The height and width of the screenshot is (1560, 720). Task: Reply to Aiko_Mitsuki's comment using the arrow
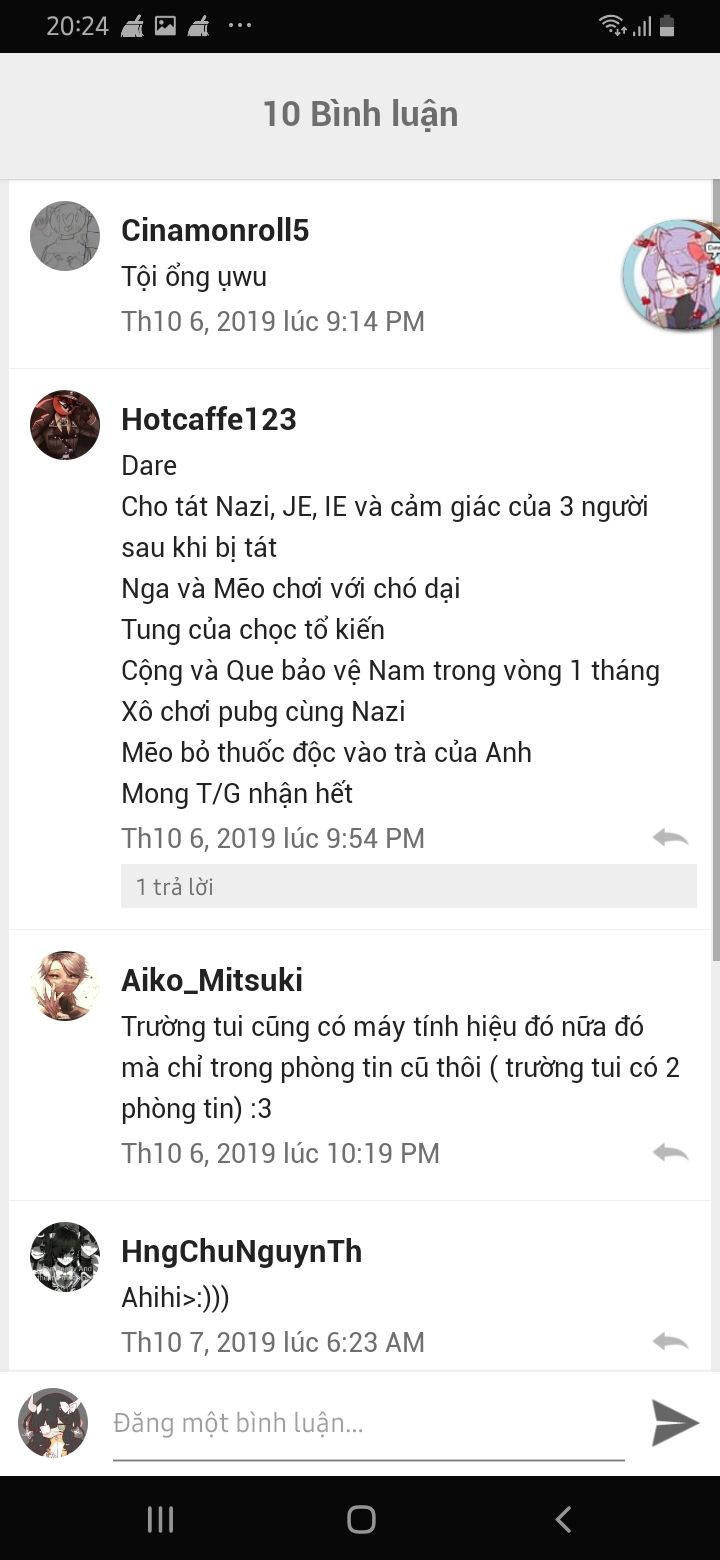tap(670, 1153)
